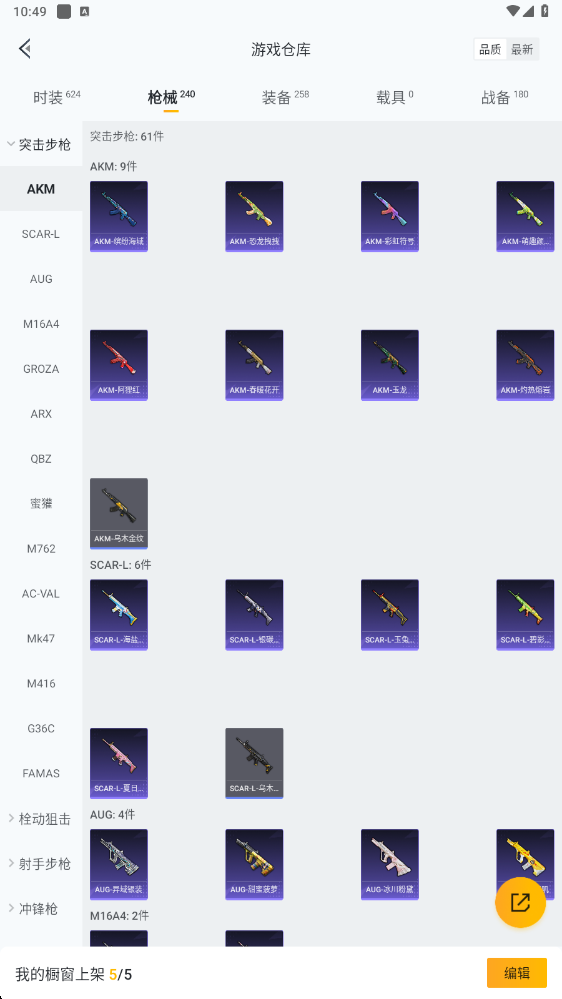Expand the 冲锋枪 category
562x999 pixels.
(33, 909)
